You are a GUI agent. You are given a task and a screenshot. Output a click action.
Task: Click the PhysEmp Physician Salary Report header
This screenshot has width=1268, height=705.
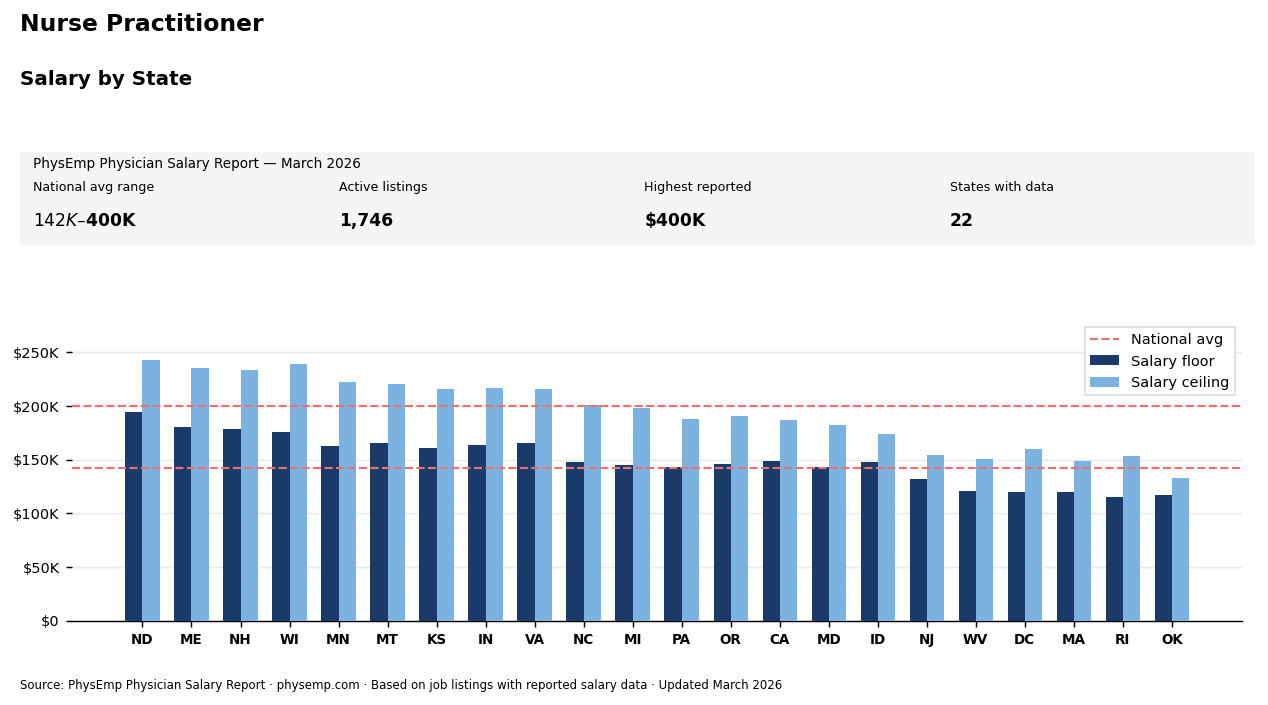[197, 163]
